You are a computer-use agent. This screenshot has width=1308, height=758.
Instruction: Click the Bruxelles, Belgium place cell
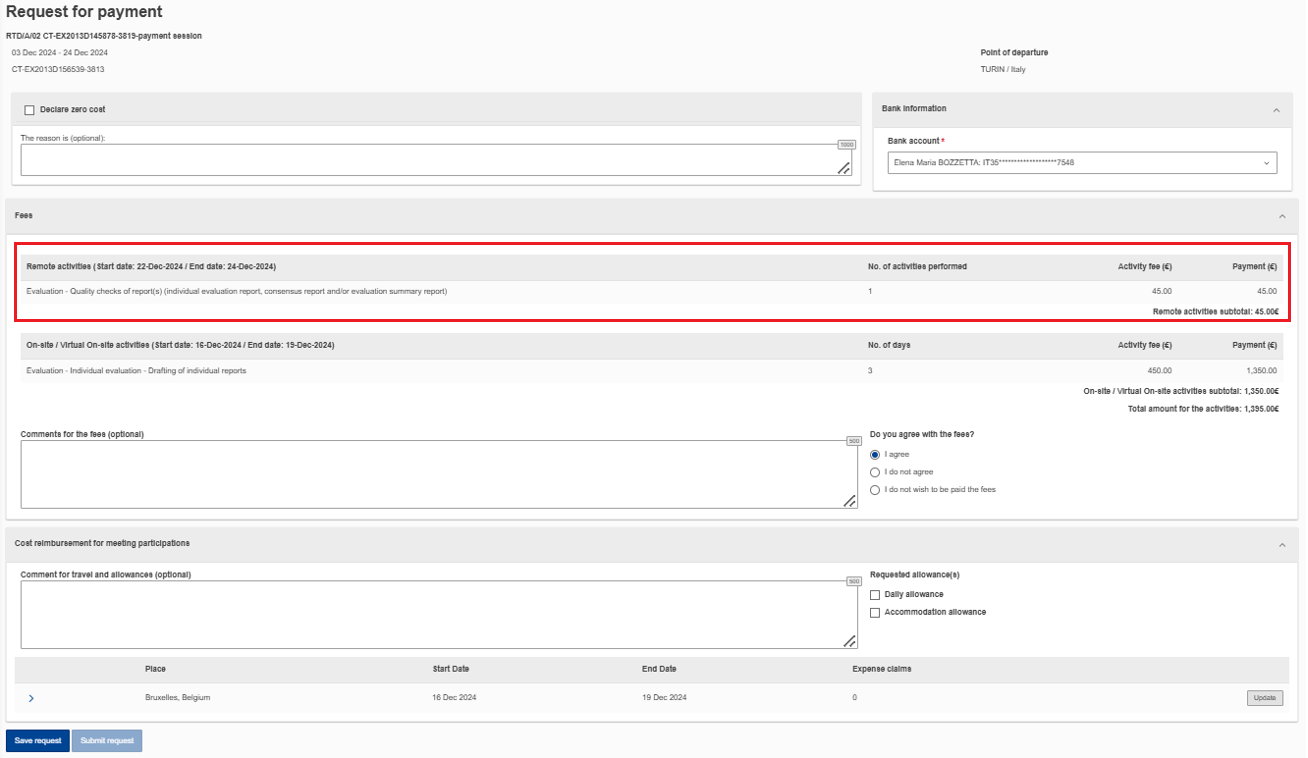click(x=178, y=697)
